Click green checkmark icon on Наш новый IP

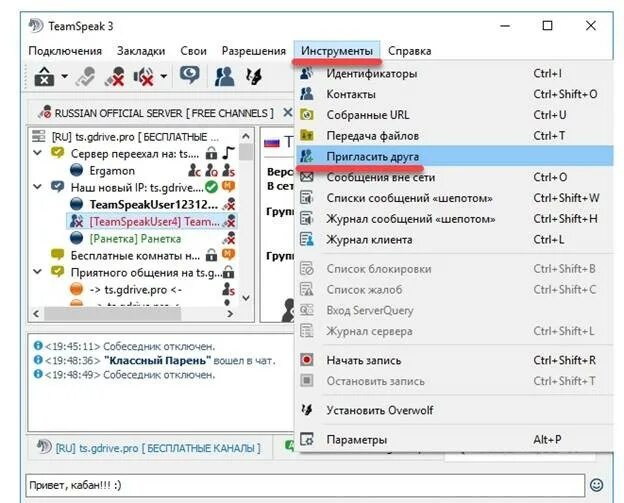pyautogui.click(x=211, y=187)
